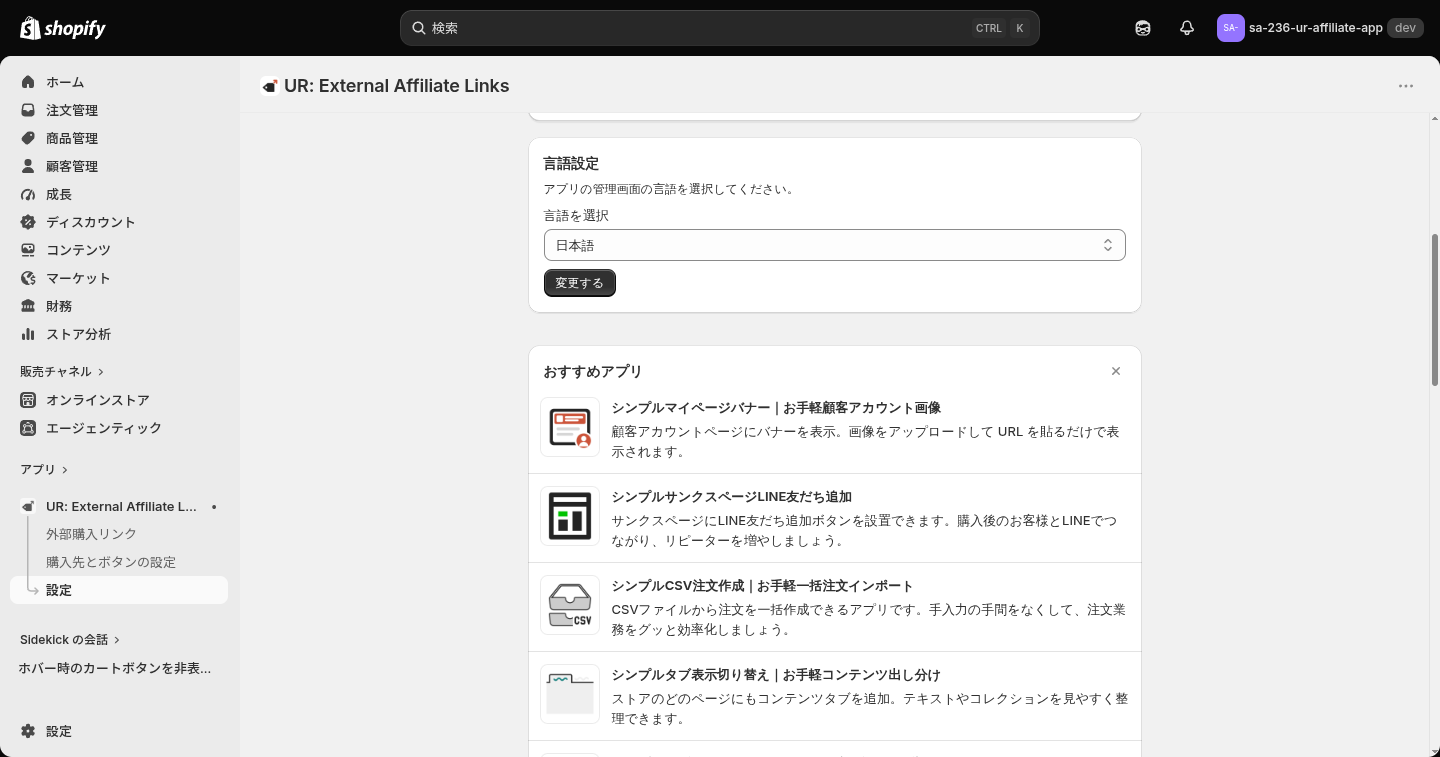Click the ストア分析 chart icon
This screenshot has height=757, width=1440.
coord(28,334)
